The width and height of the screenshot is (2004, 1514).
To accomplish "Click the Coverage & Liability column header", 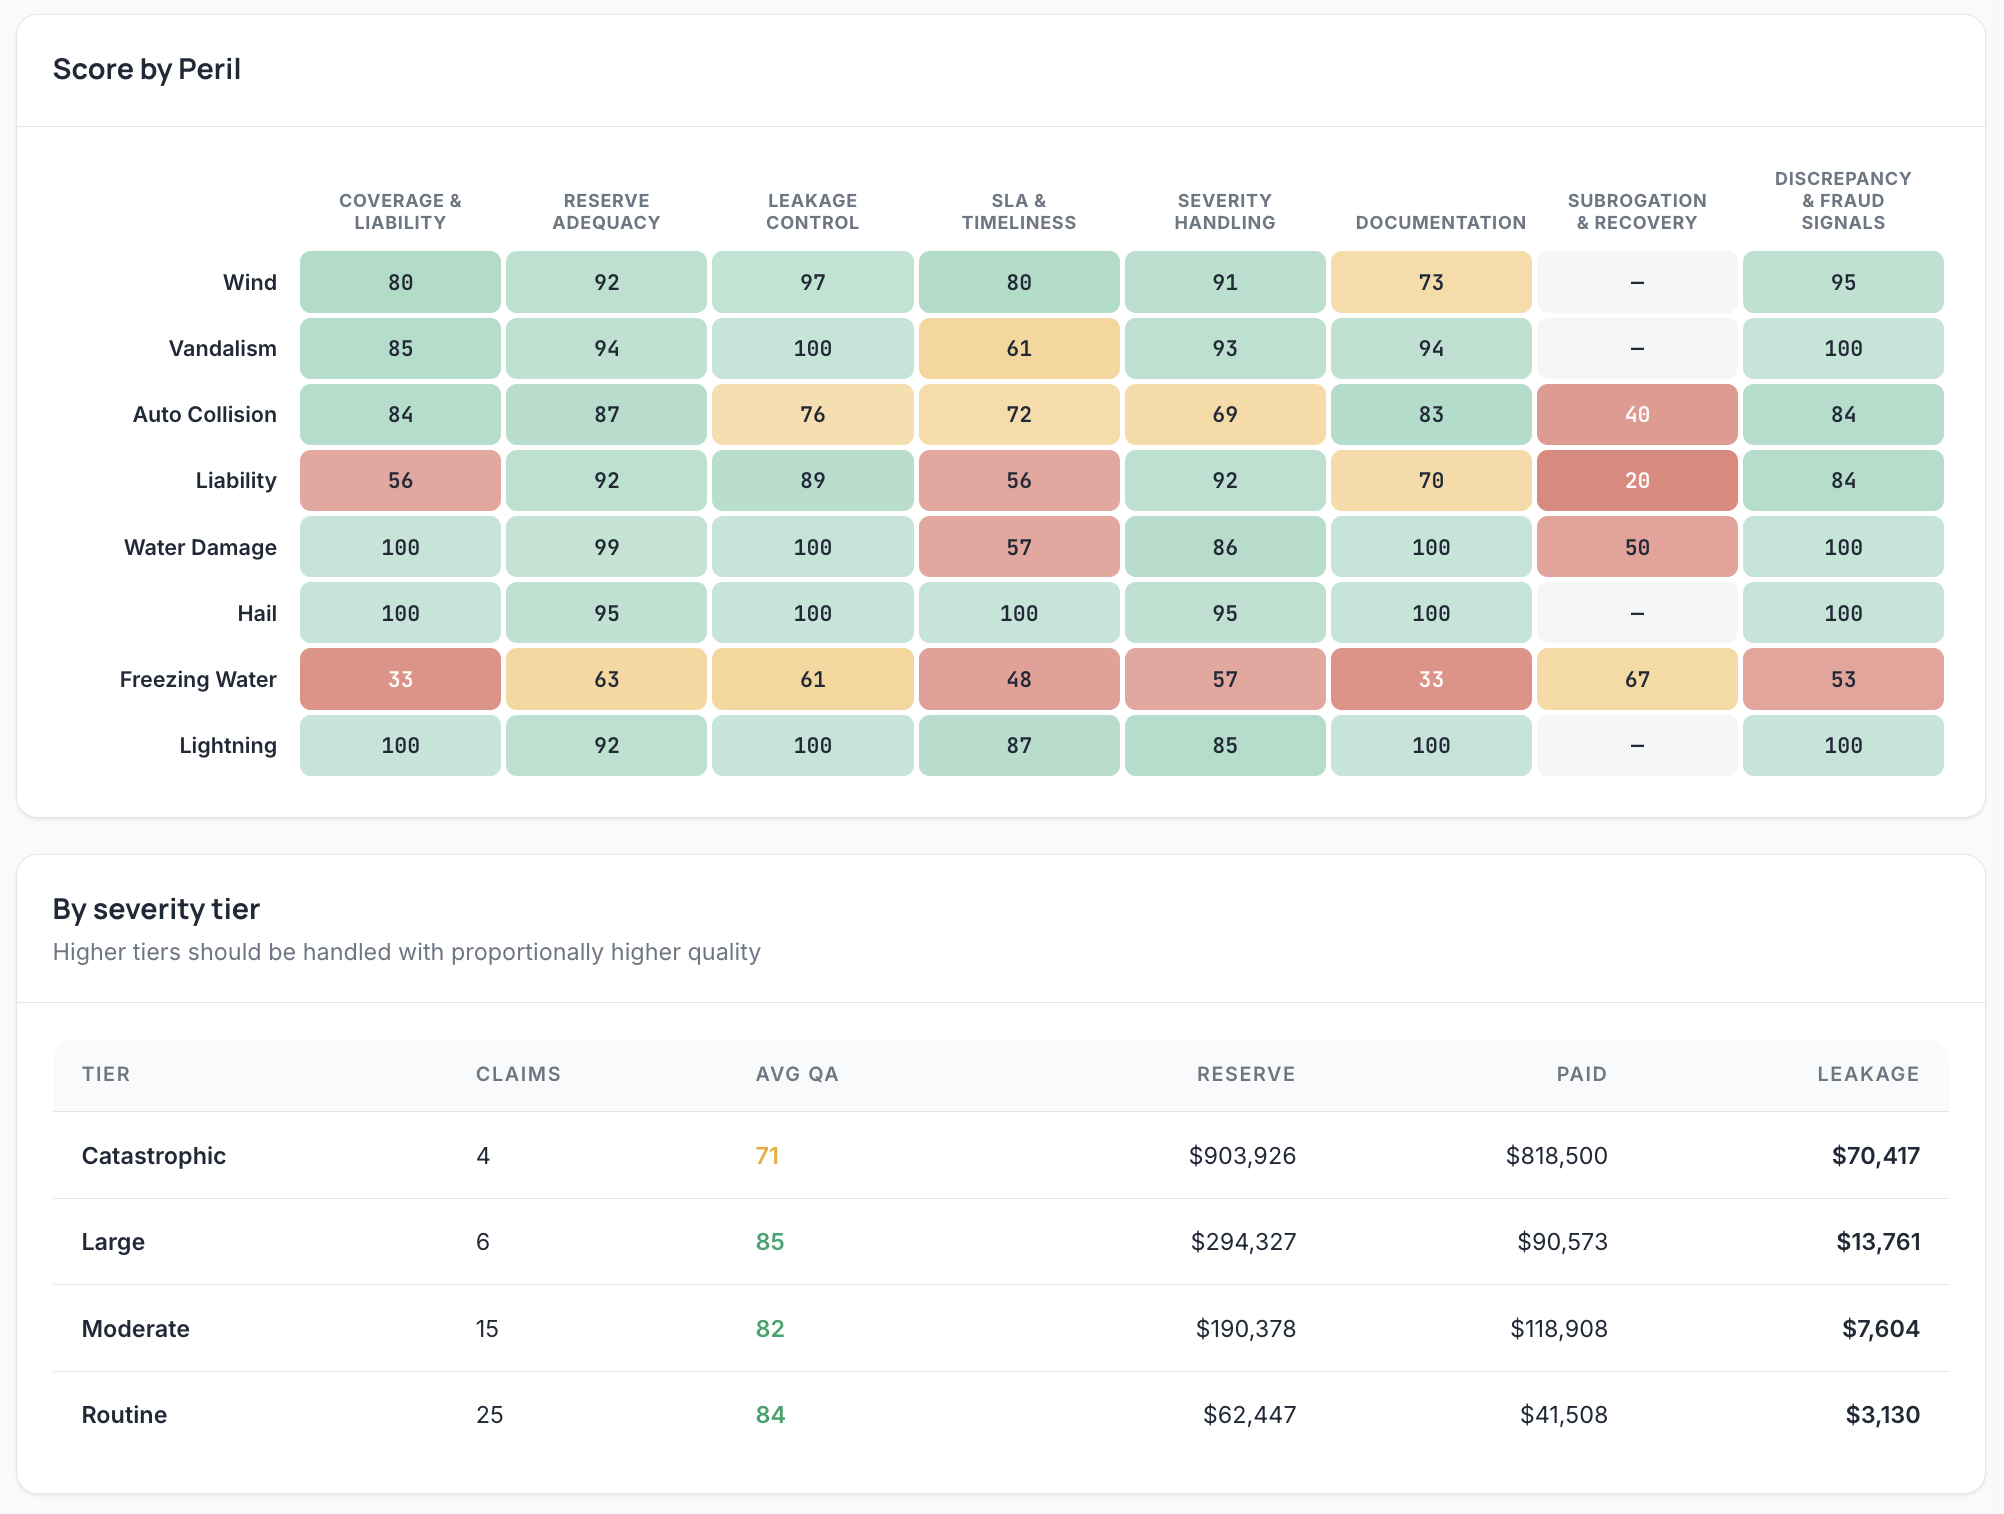I will [x=400, y=211].
